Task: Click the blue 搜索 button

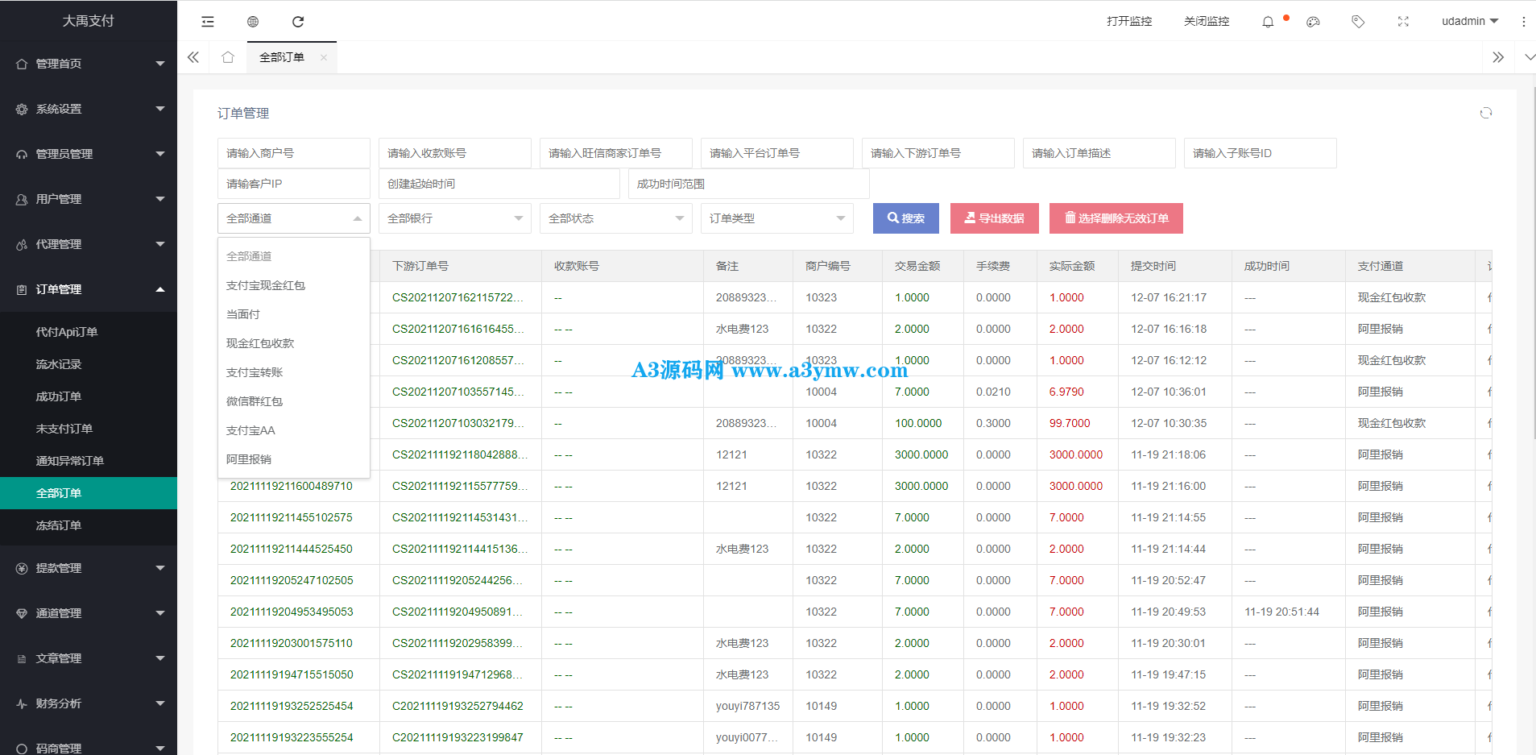Action: [906, 218]
